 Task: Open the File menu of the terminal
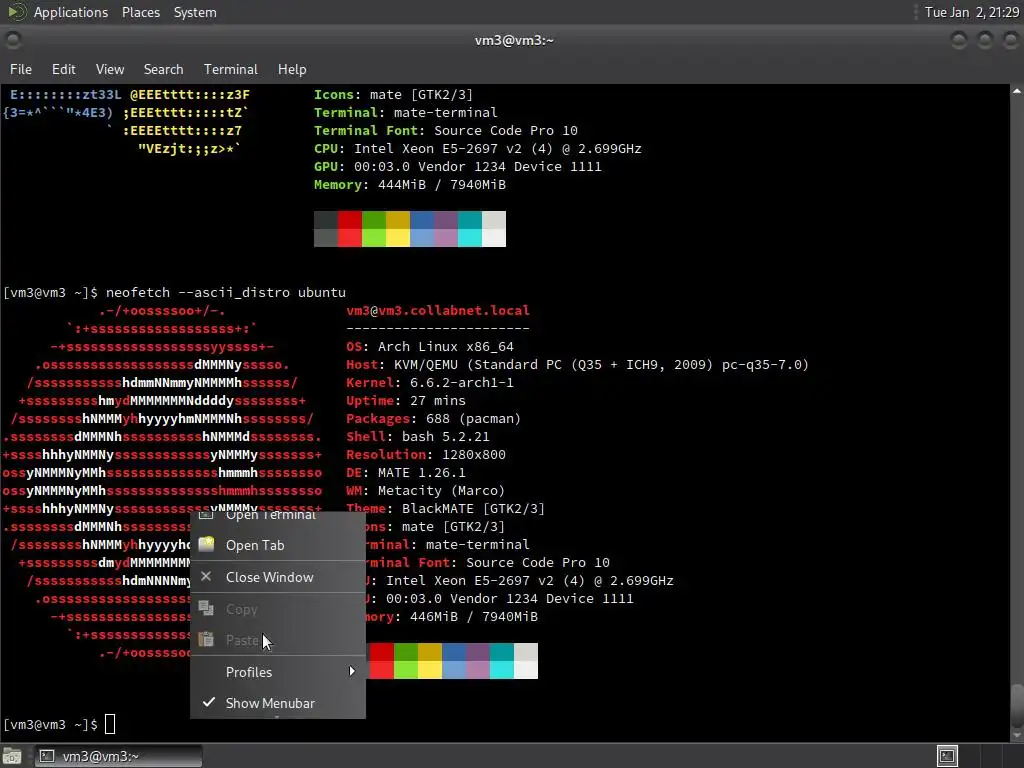(21, 69)
